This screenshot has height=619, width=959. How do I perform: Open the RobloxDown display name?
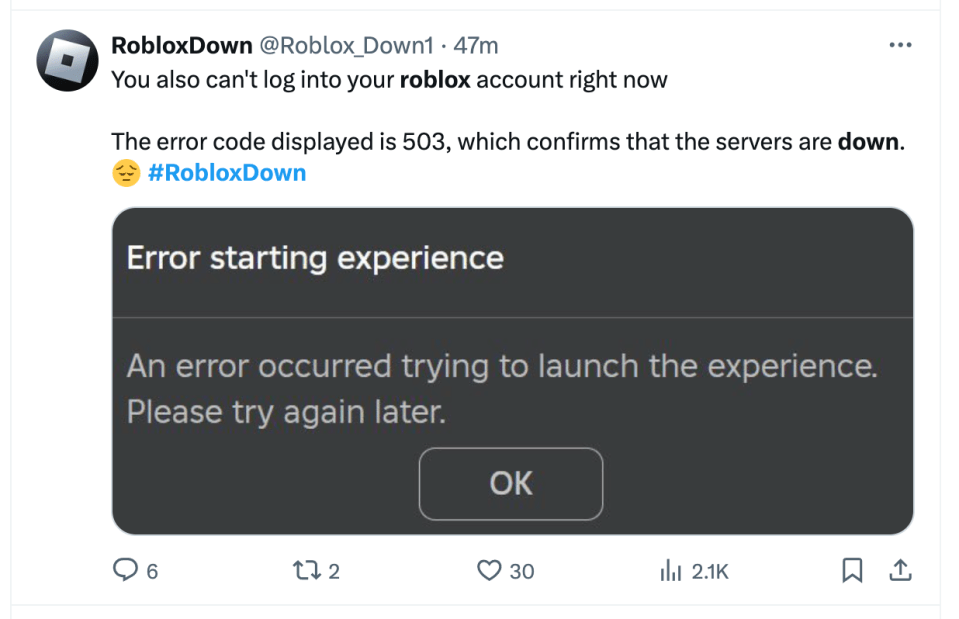tap(182, 45)
